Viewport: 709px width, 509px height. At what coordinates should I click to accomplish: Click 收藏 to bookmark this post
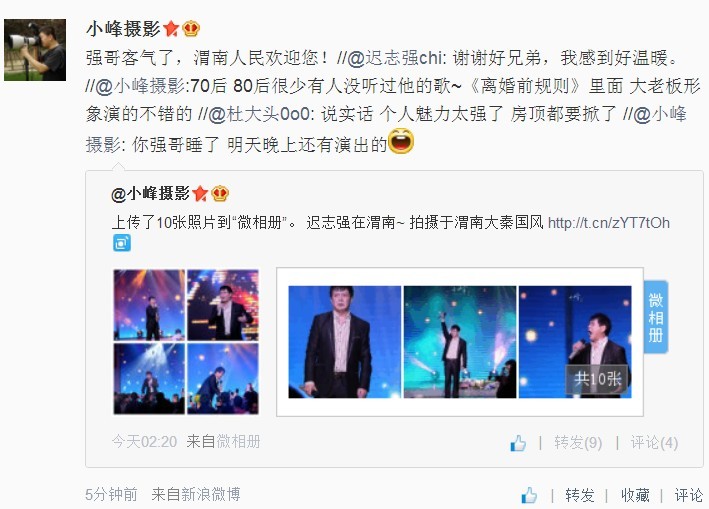(x=635, y=495)
